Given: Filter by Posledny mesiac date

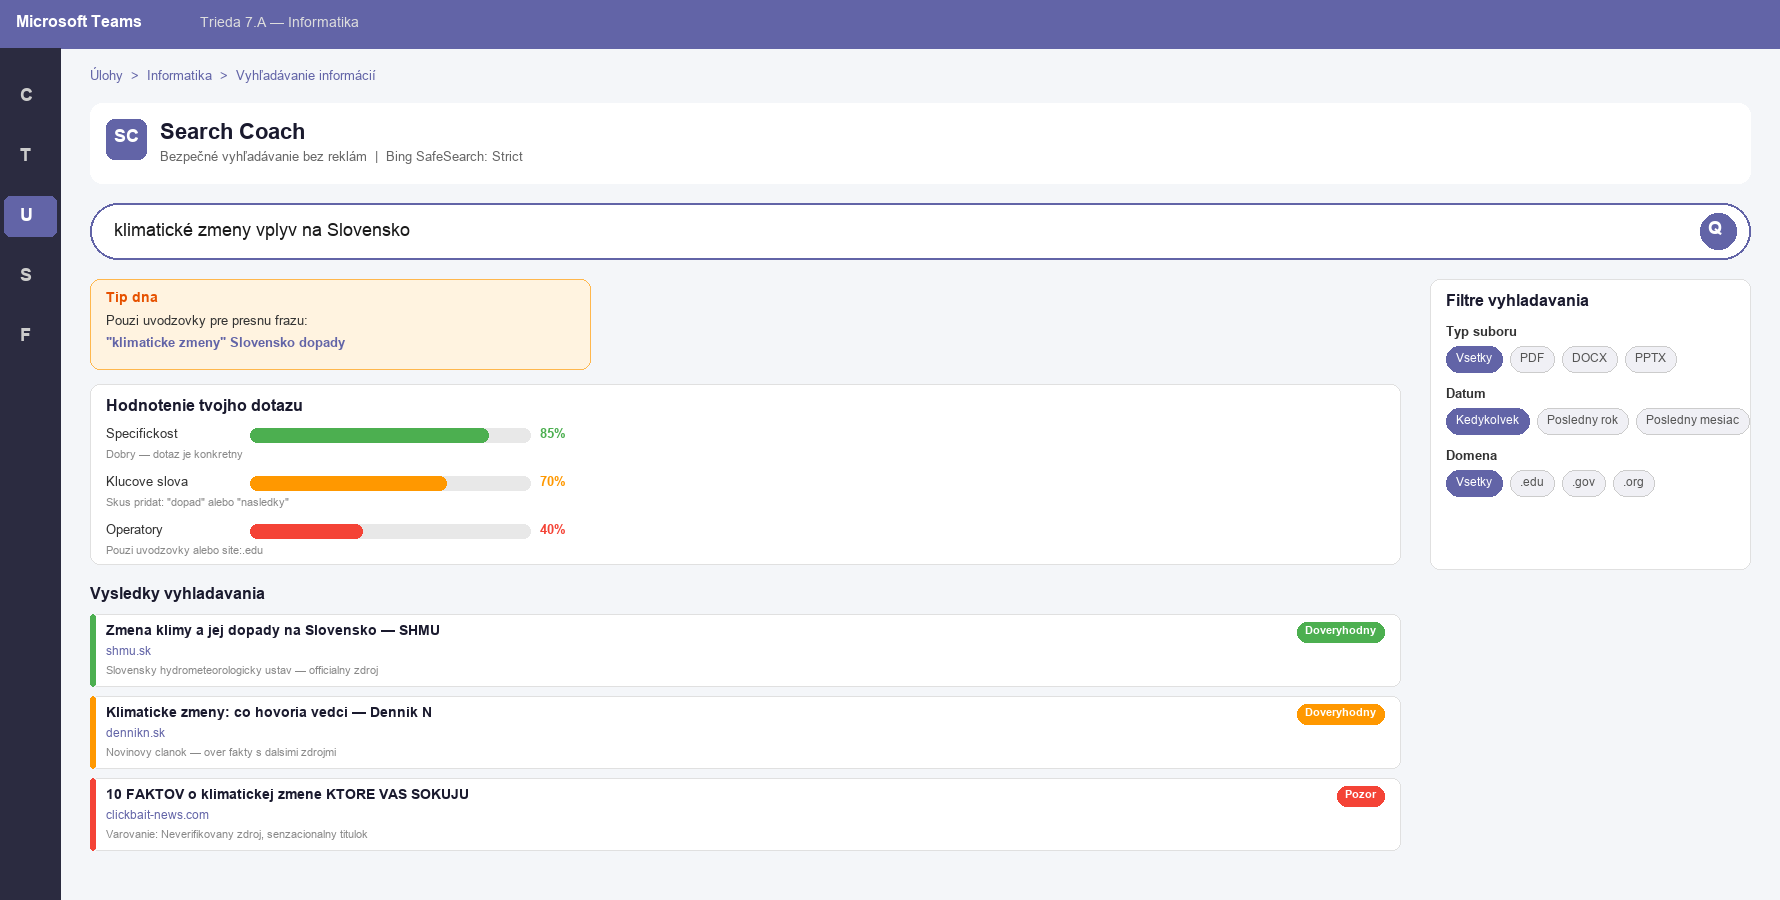Looking at the screenshot, I should 1692,420.
